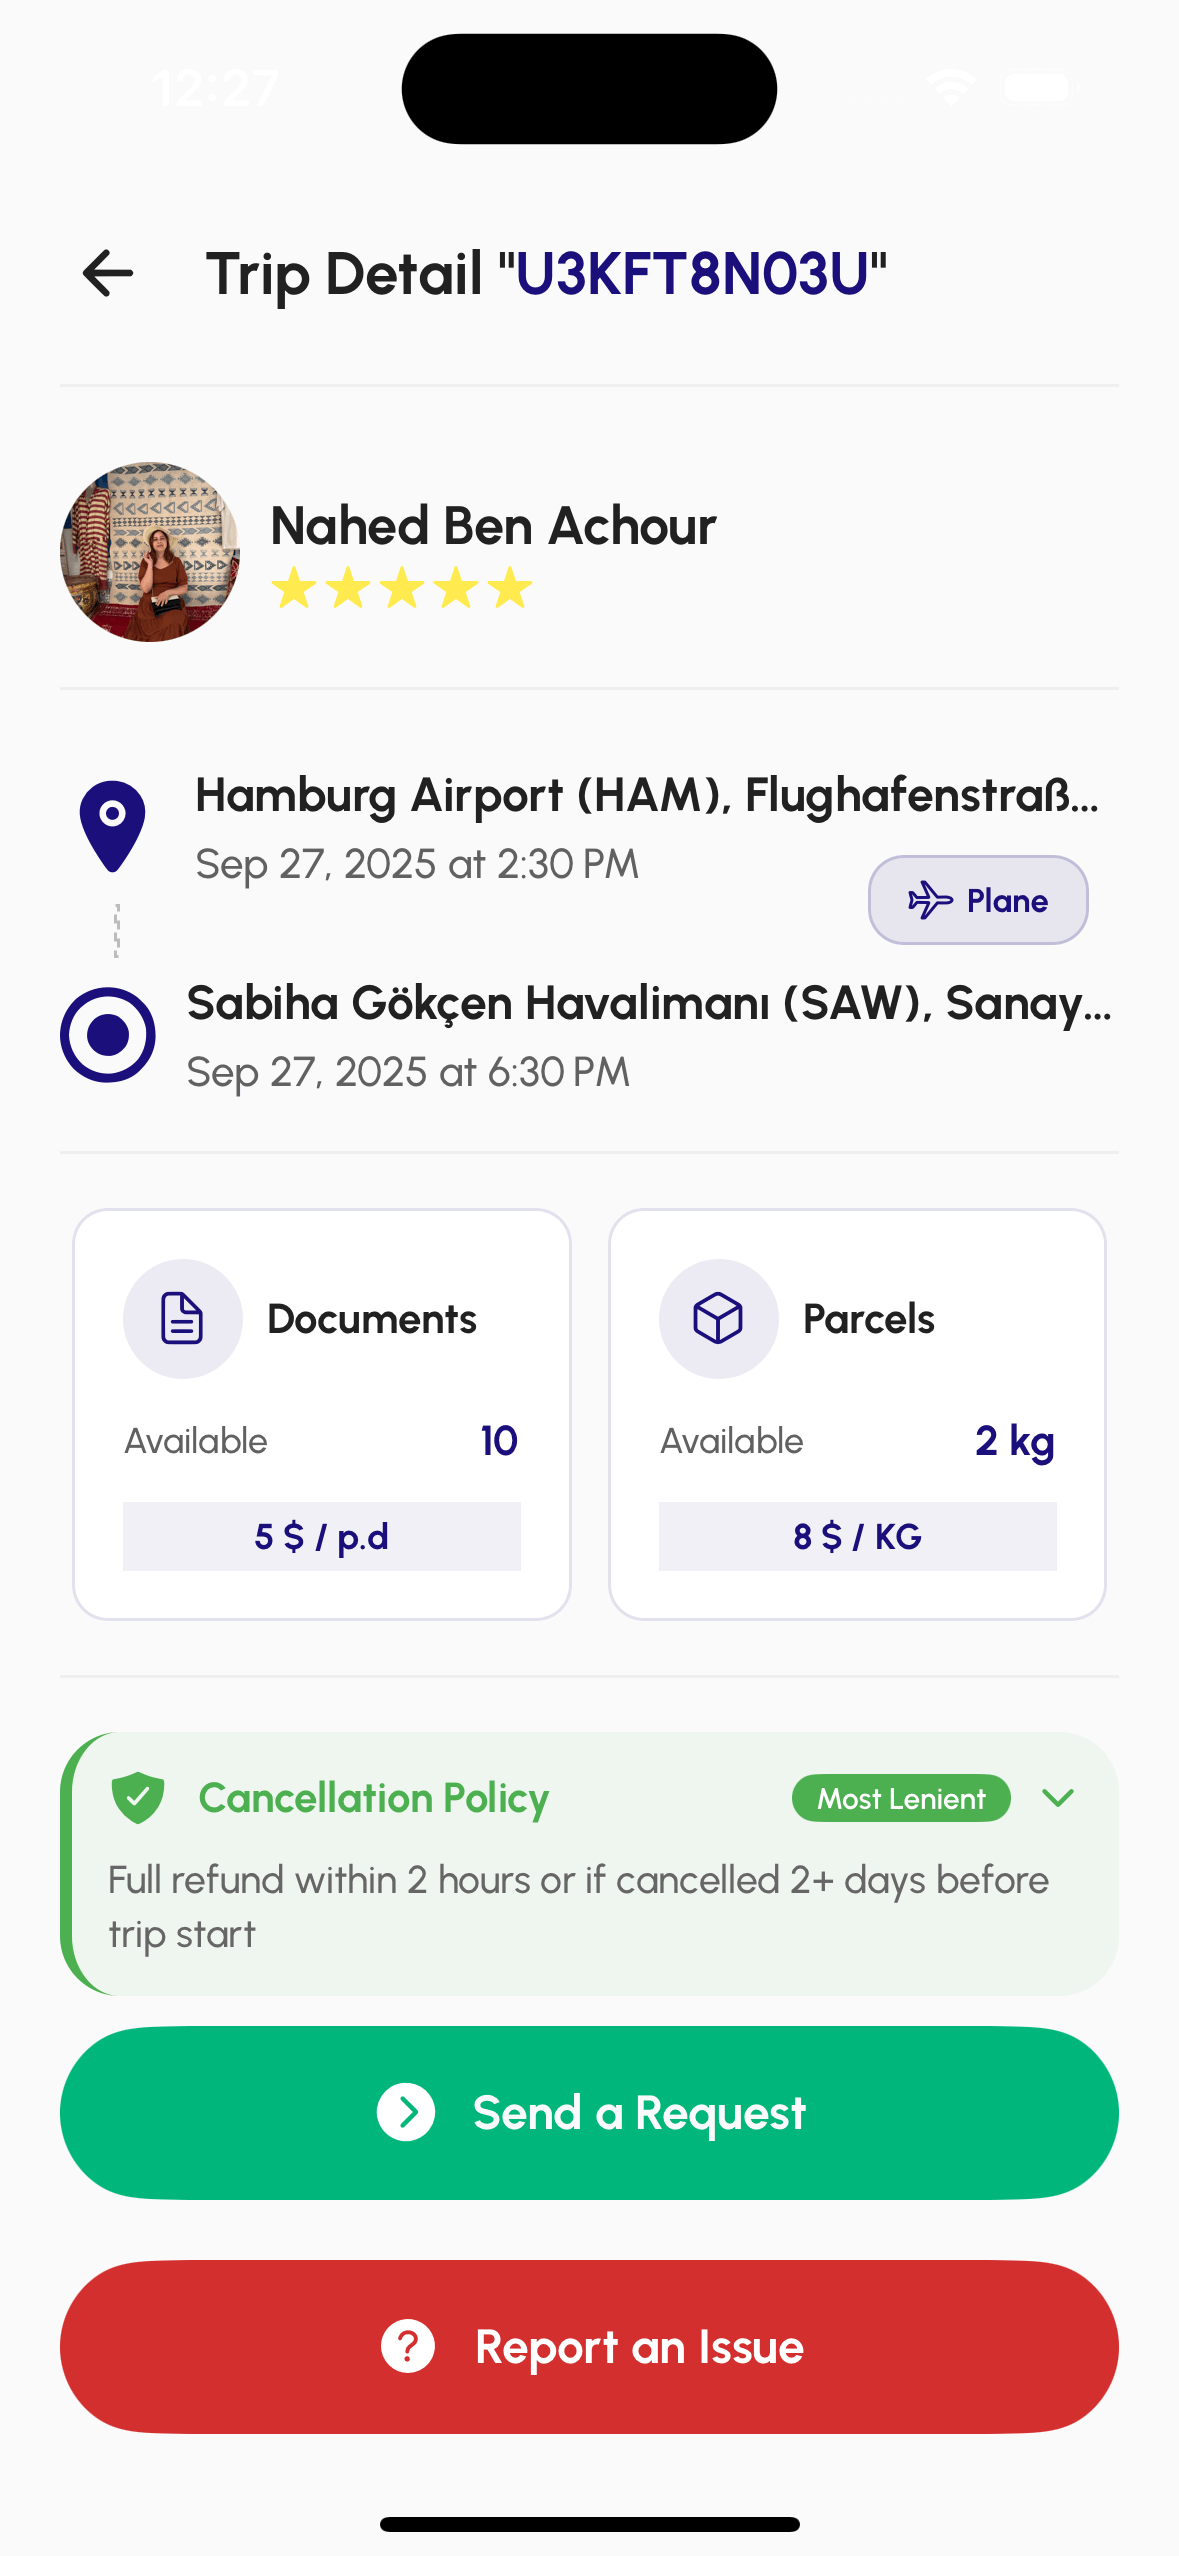Image resolution: width=1179 pixels, height=2556 pixels.
Task: Tap the Documents file icon
Action: [182, 1318]
